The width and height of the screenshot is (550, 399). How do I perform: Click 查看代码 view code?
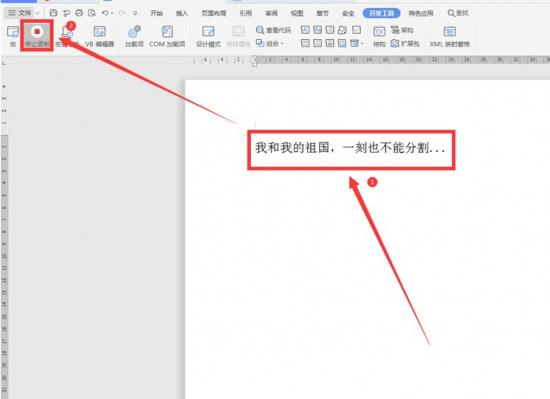point(274,30)
